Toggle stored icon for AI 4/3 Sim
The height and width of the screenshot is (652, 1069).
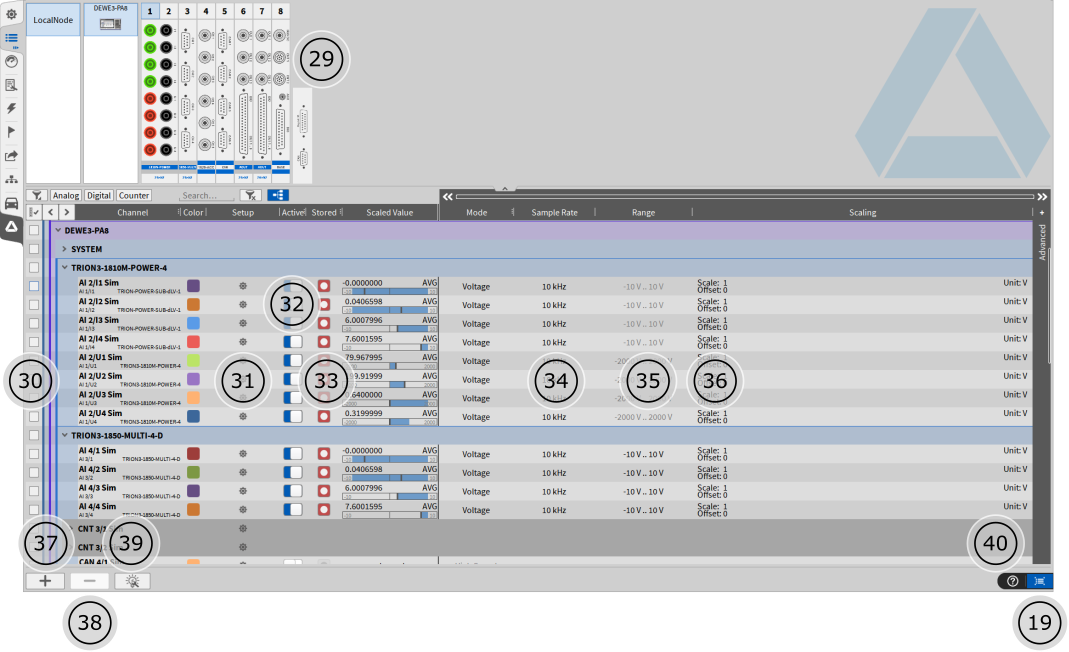pos(324,491)
